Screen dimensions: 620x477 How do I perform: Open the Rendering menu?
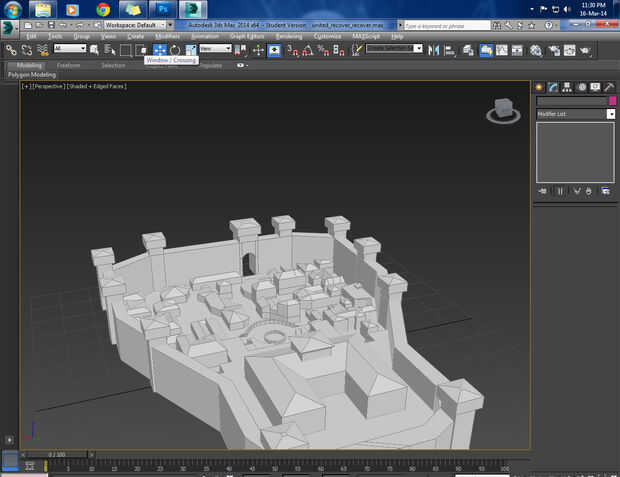(x=289, y=36)
